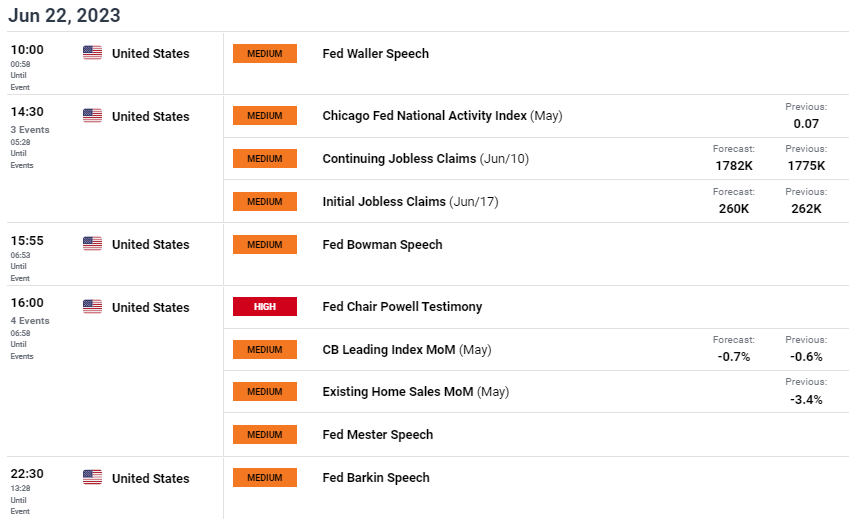Click the US flag in 16:00 row
This screenshot has height=523, width=849.
pos(92,307)
